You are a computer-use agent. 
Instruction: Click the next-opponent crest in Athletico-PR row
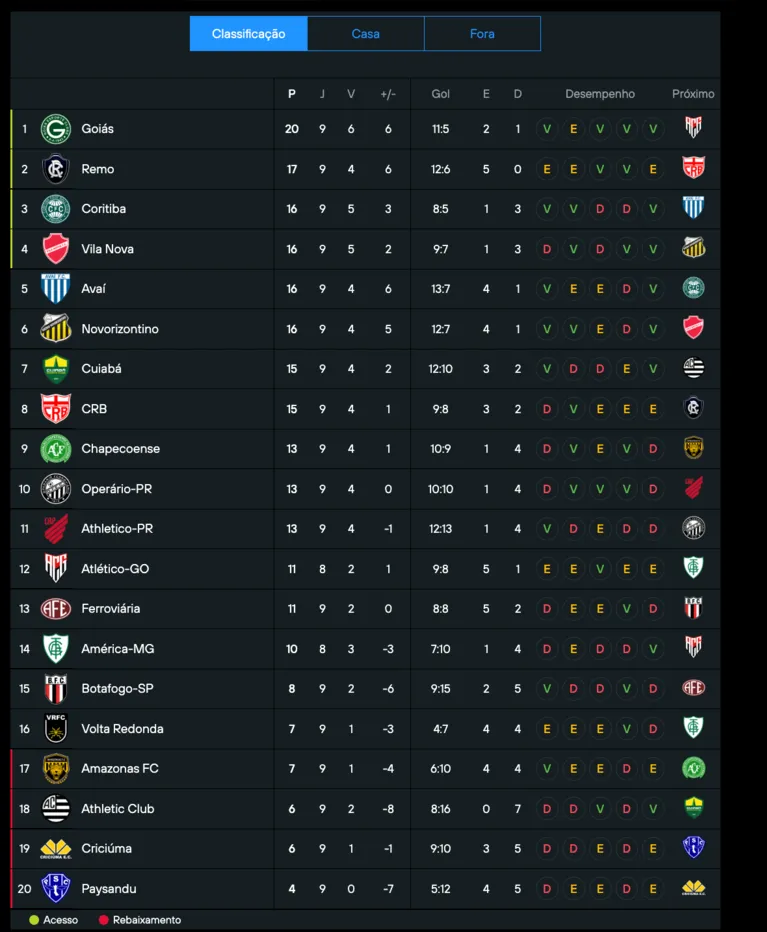[693, 529]
